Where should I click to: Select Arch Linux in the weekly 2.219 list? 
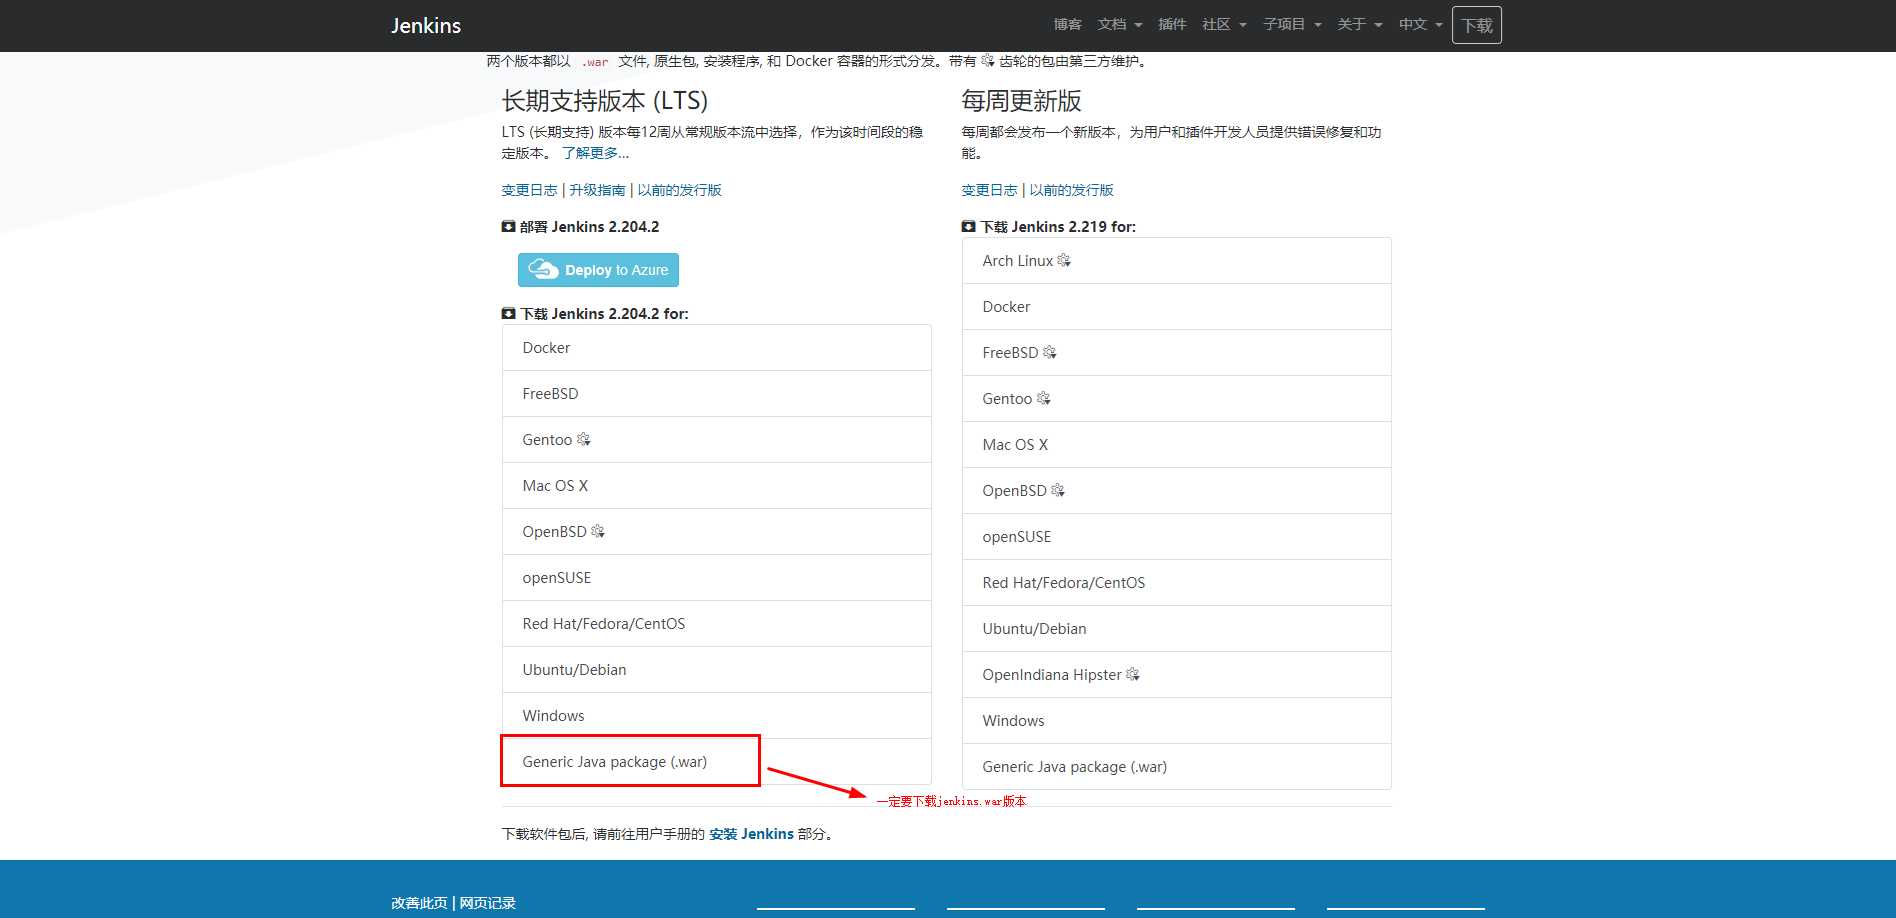[x=1176, y=261]
